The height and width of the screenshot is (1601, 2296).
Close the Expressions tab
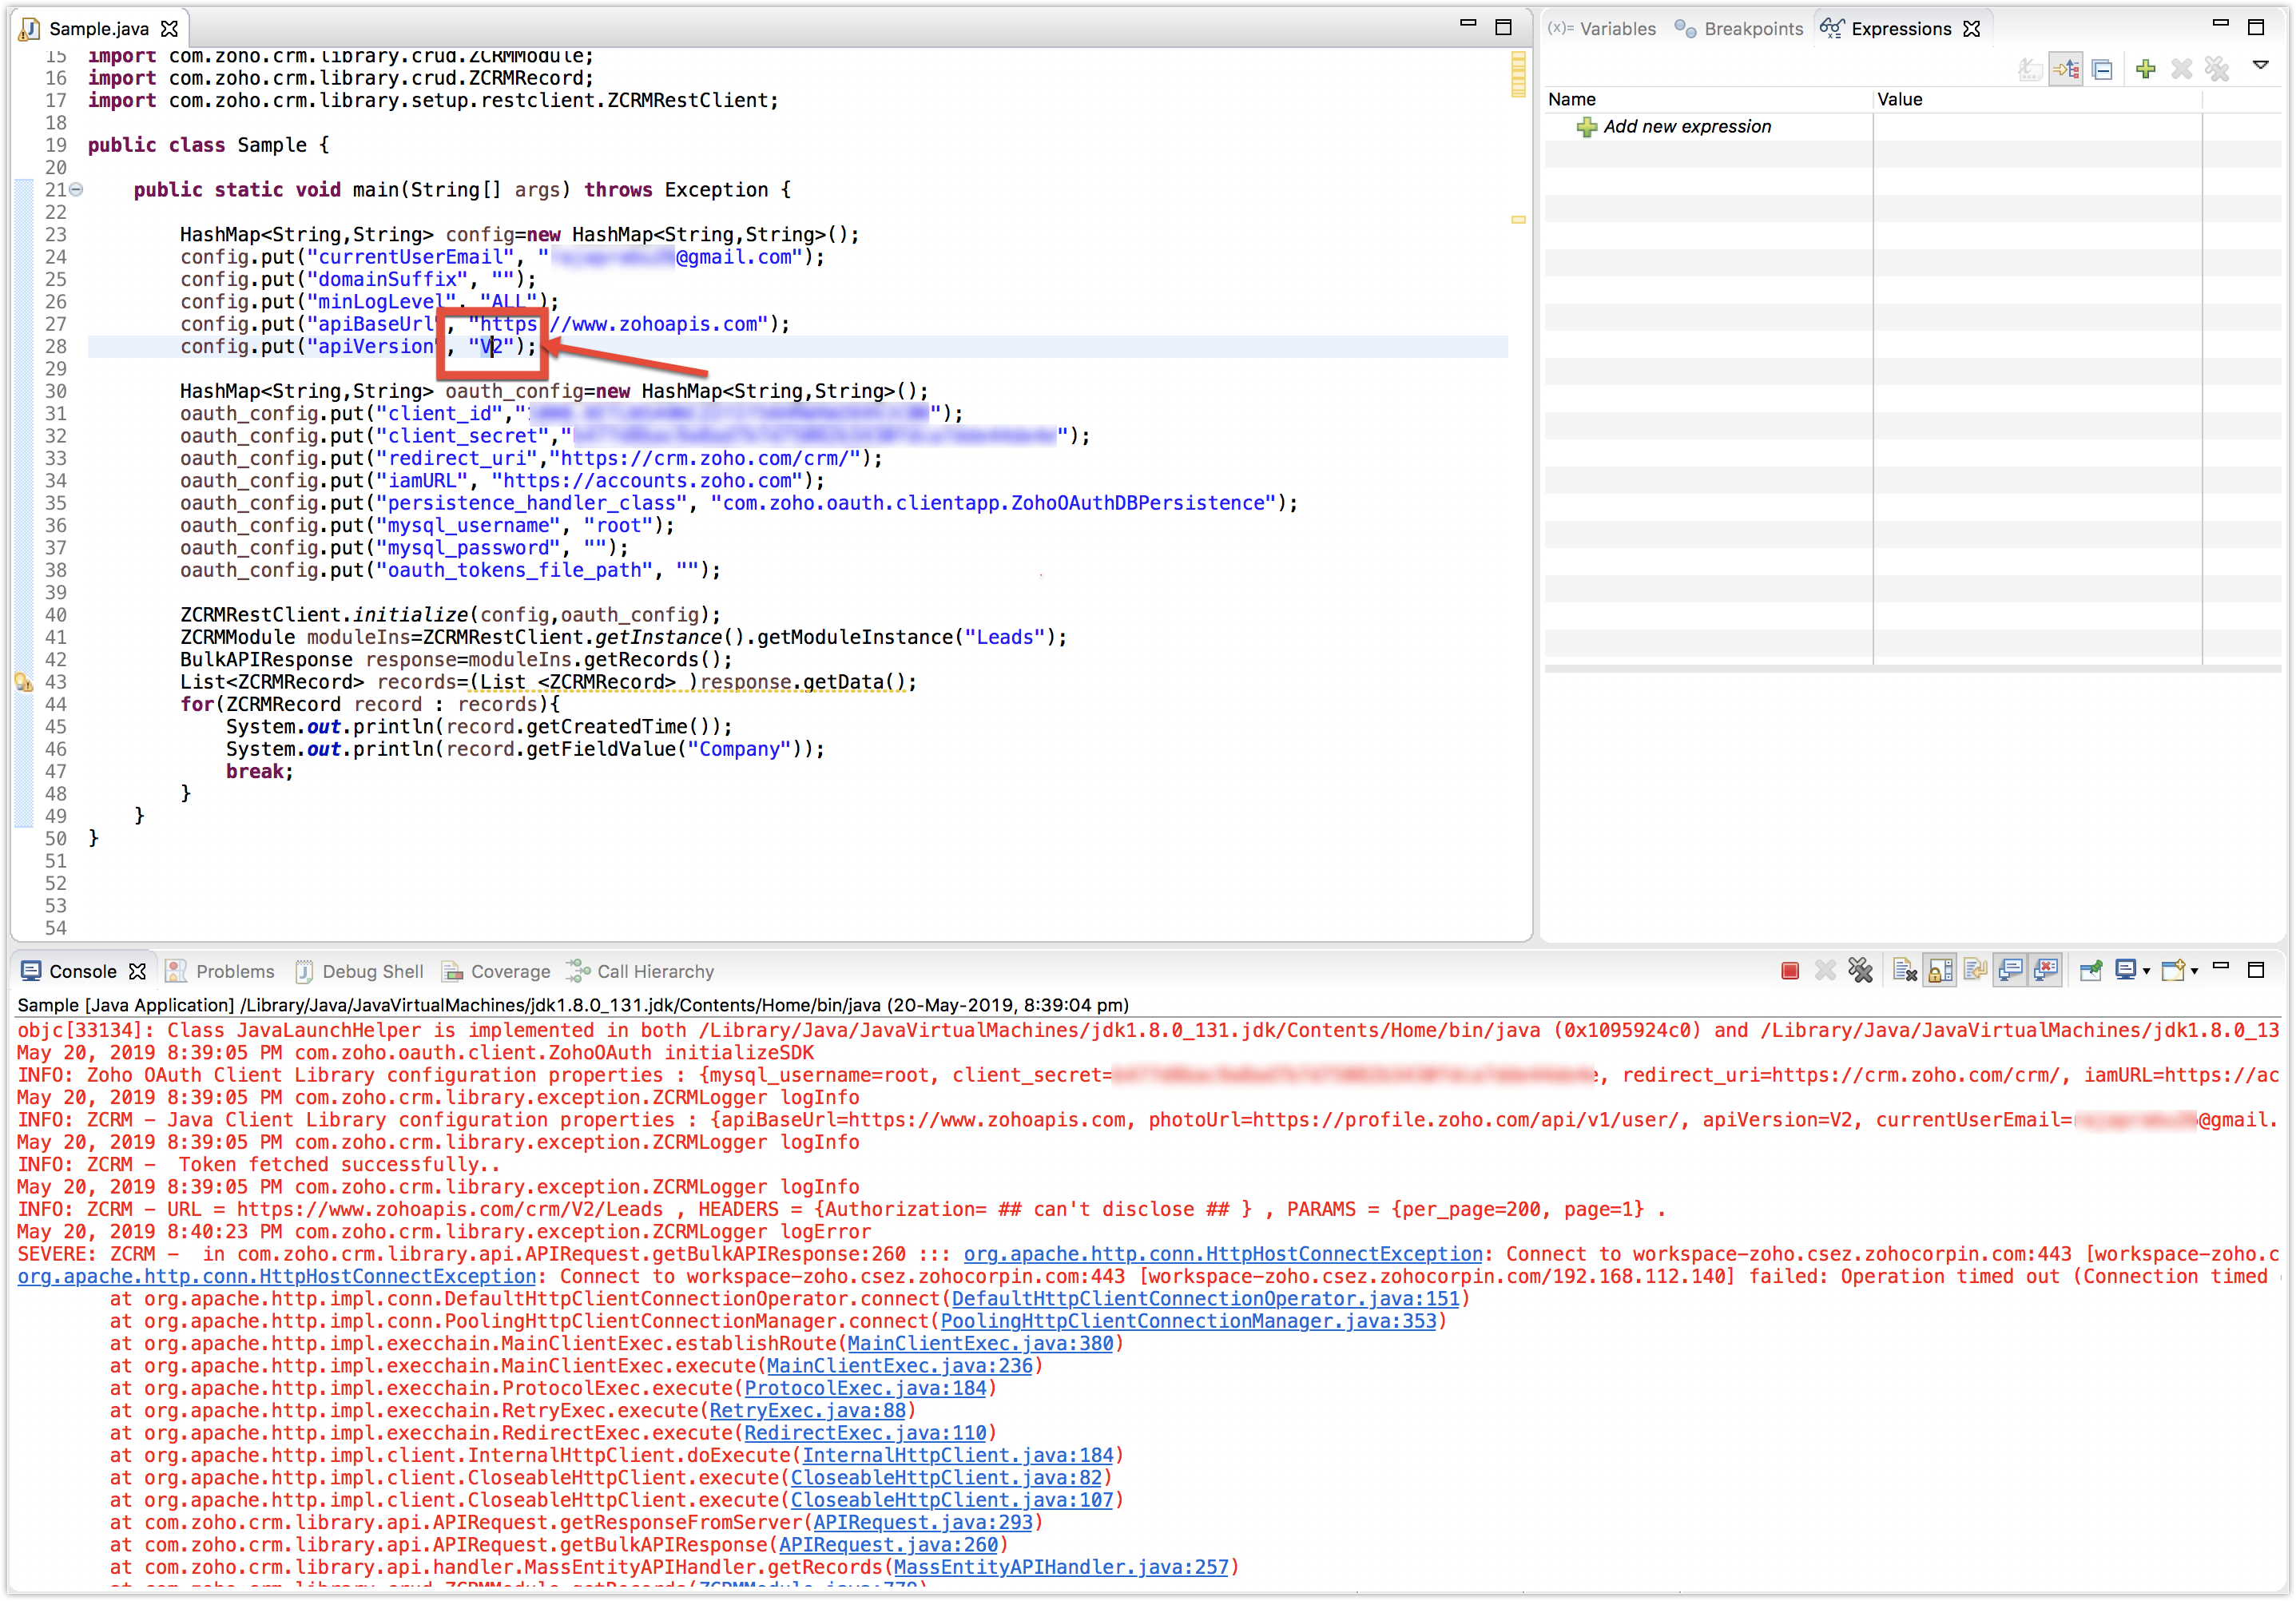pyautogui.click(x=1972, y=28)
